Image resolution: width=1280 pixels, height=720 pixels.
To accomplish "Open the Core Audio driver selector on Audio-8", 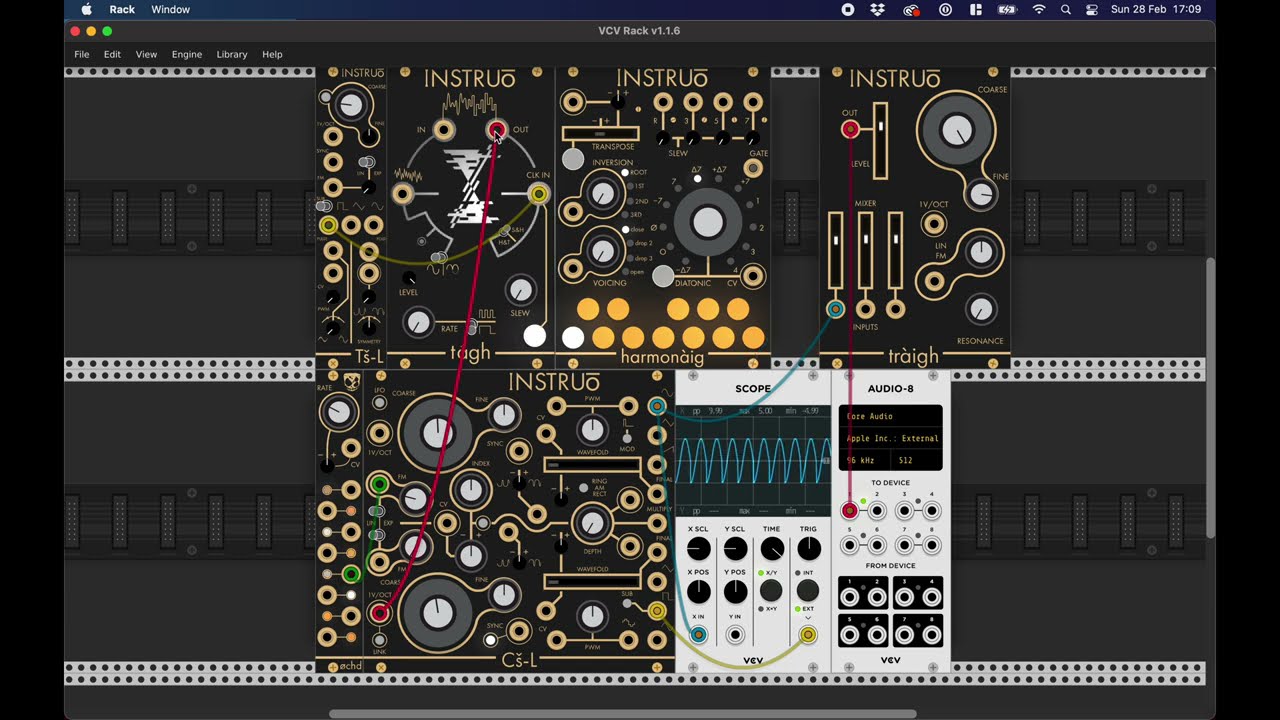I will click(891, 416).
